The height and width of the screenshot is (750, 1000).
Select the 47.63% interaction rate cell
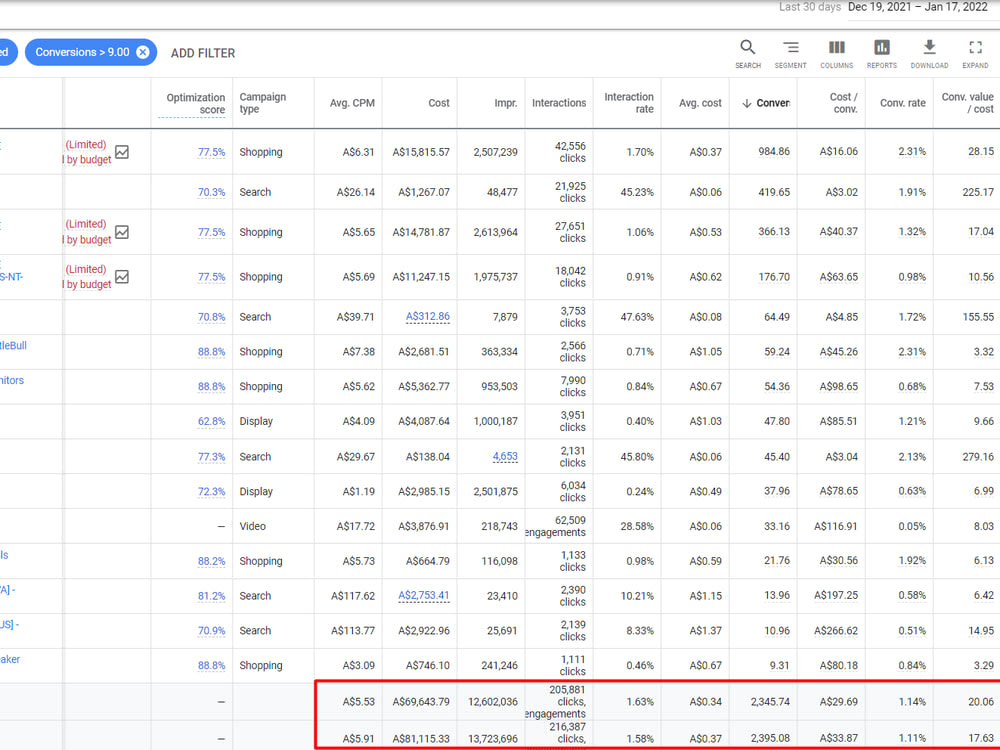pyautogui.click(x=636, y=317)
